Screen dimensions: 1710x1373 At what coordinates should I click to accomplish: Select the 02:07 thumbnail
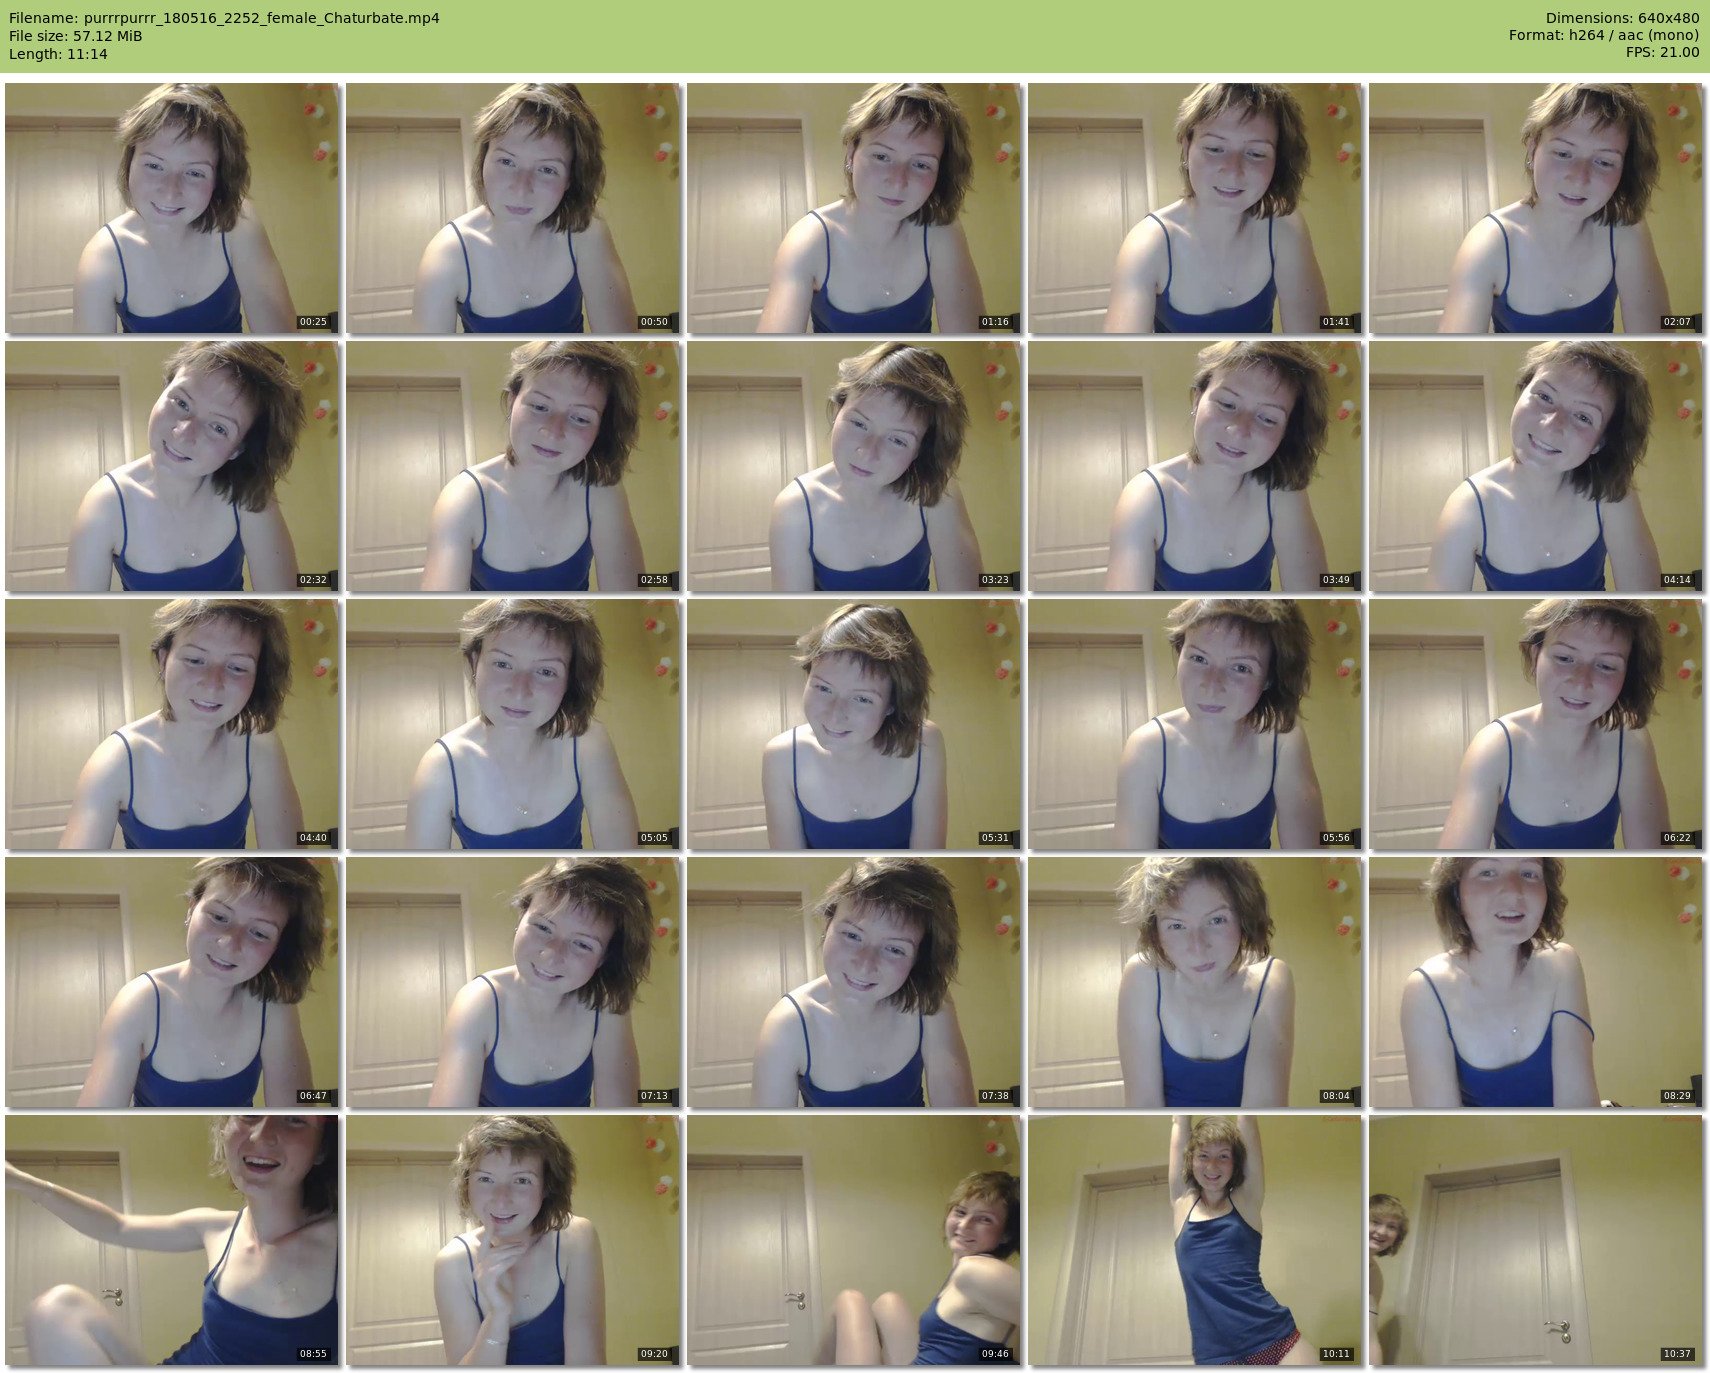[1536, 208]
